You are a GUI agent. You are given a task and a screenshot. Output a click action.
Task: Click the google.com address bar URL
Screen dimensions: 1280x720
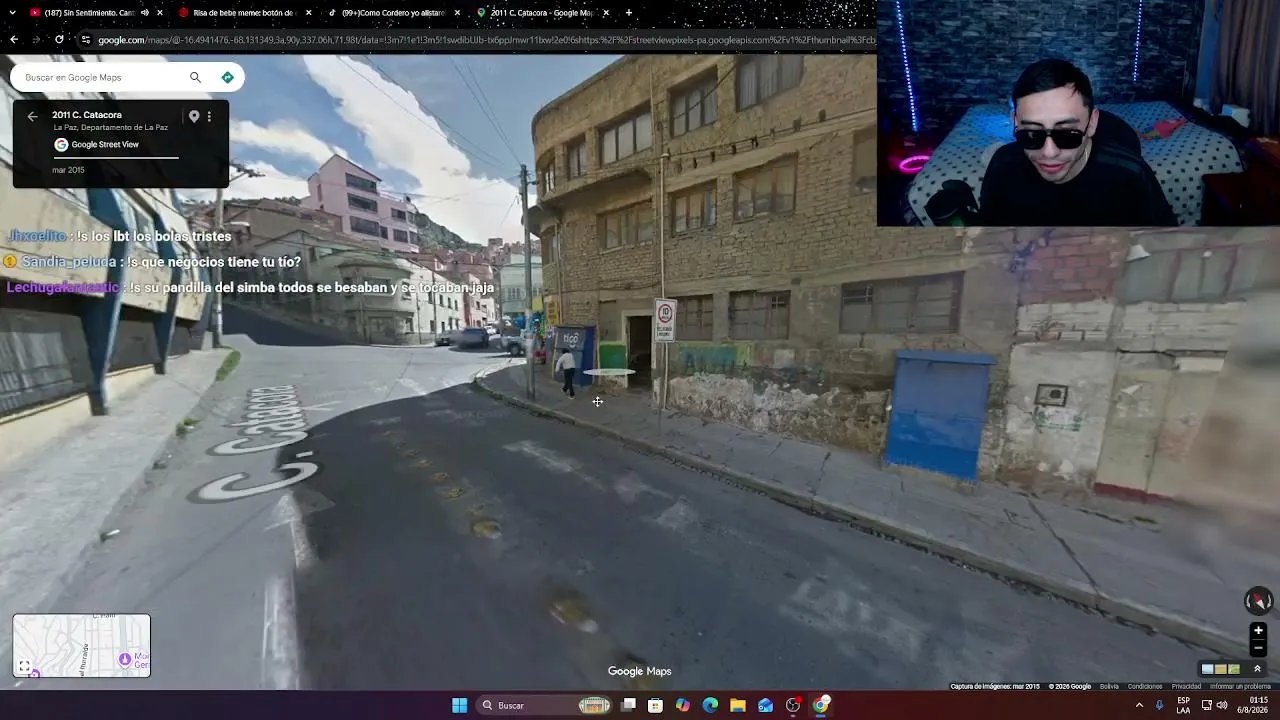[x=486, y=40]
